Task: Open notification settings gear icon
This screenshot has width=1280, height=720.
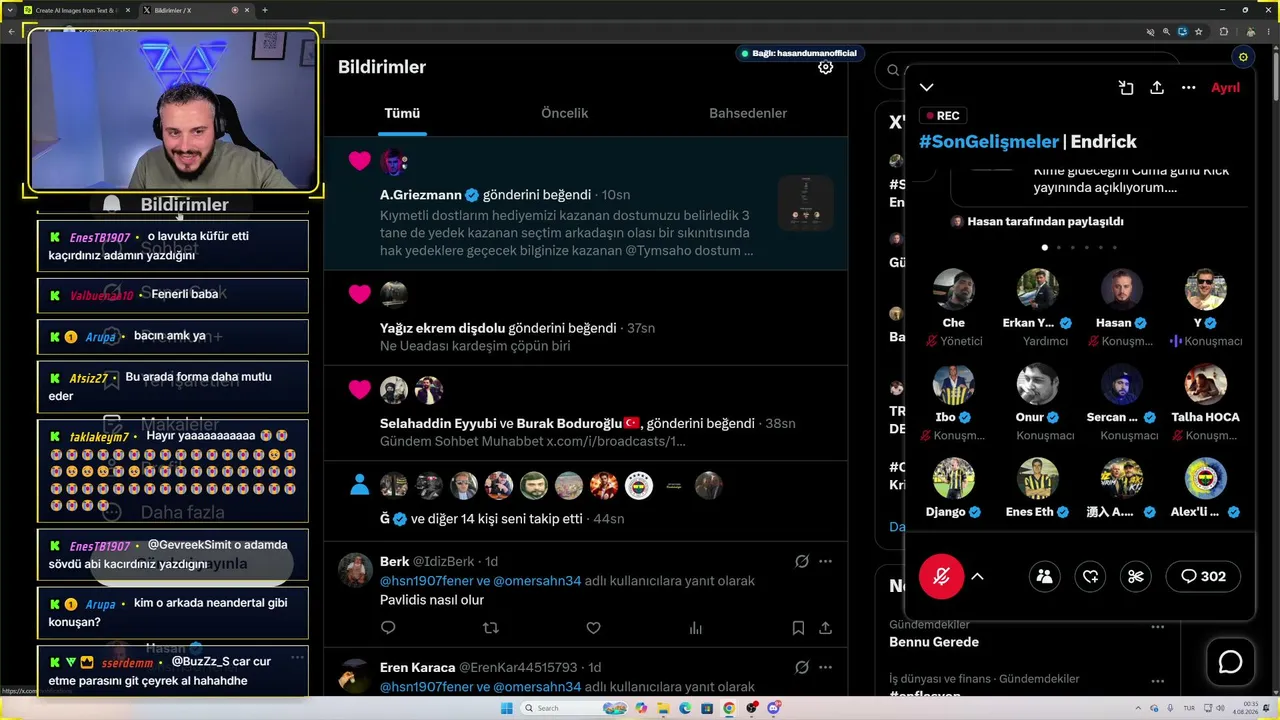Action: pyautogui.click(x=825, y=67)
